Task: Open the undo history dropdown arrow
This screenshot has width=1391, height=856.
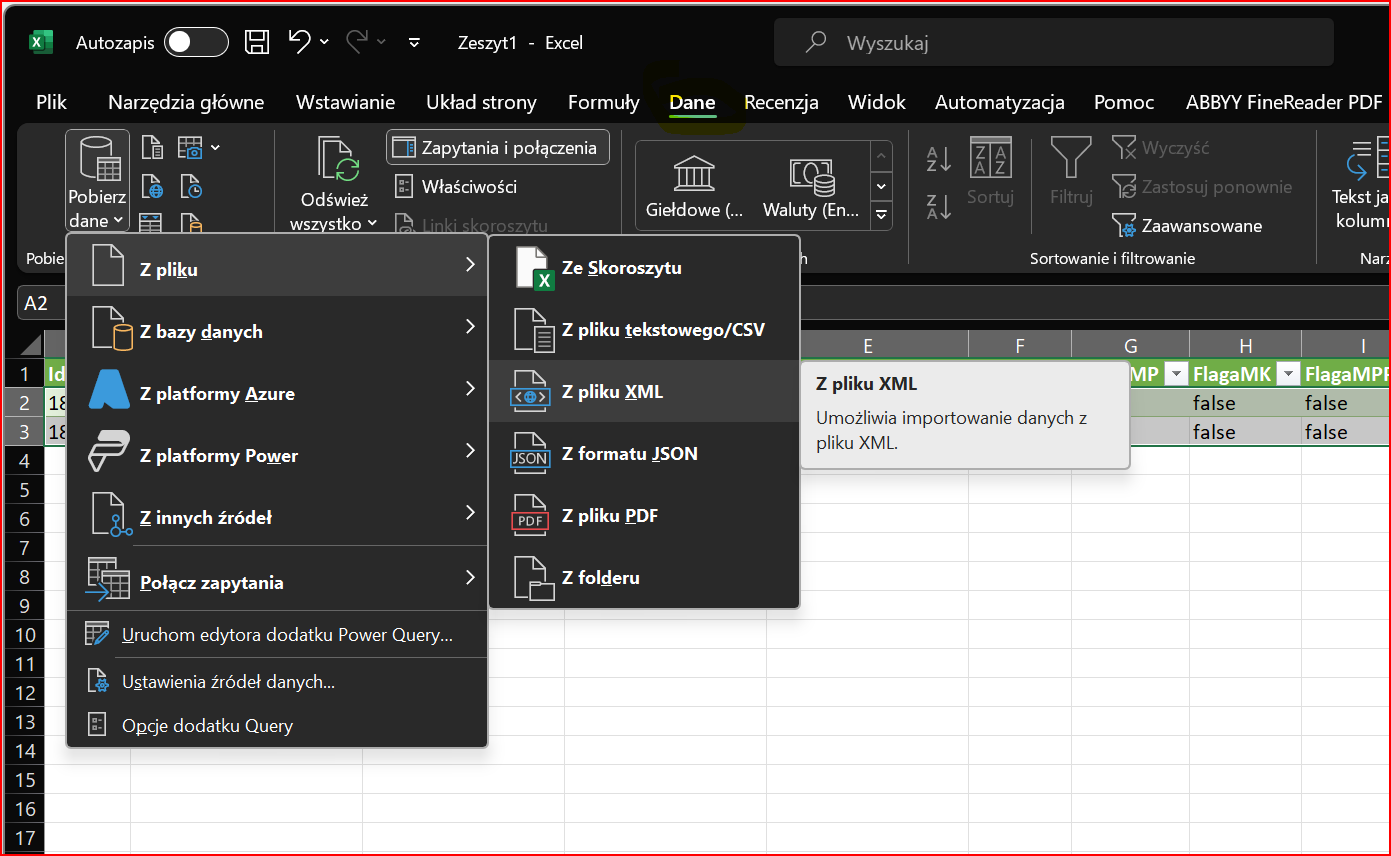Action: click(324, 42)
